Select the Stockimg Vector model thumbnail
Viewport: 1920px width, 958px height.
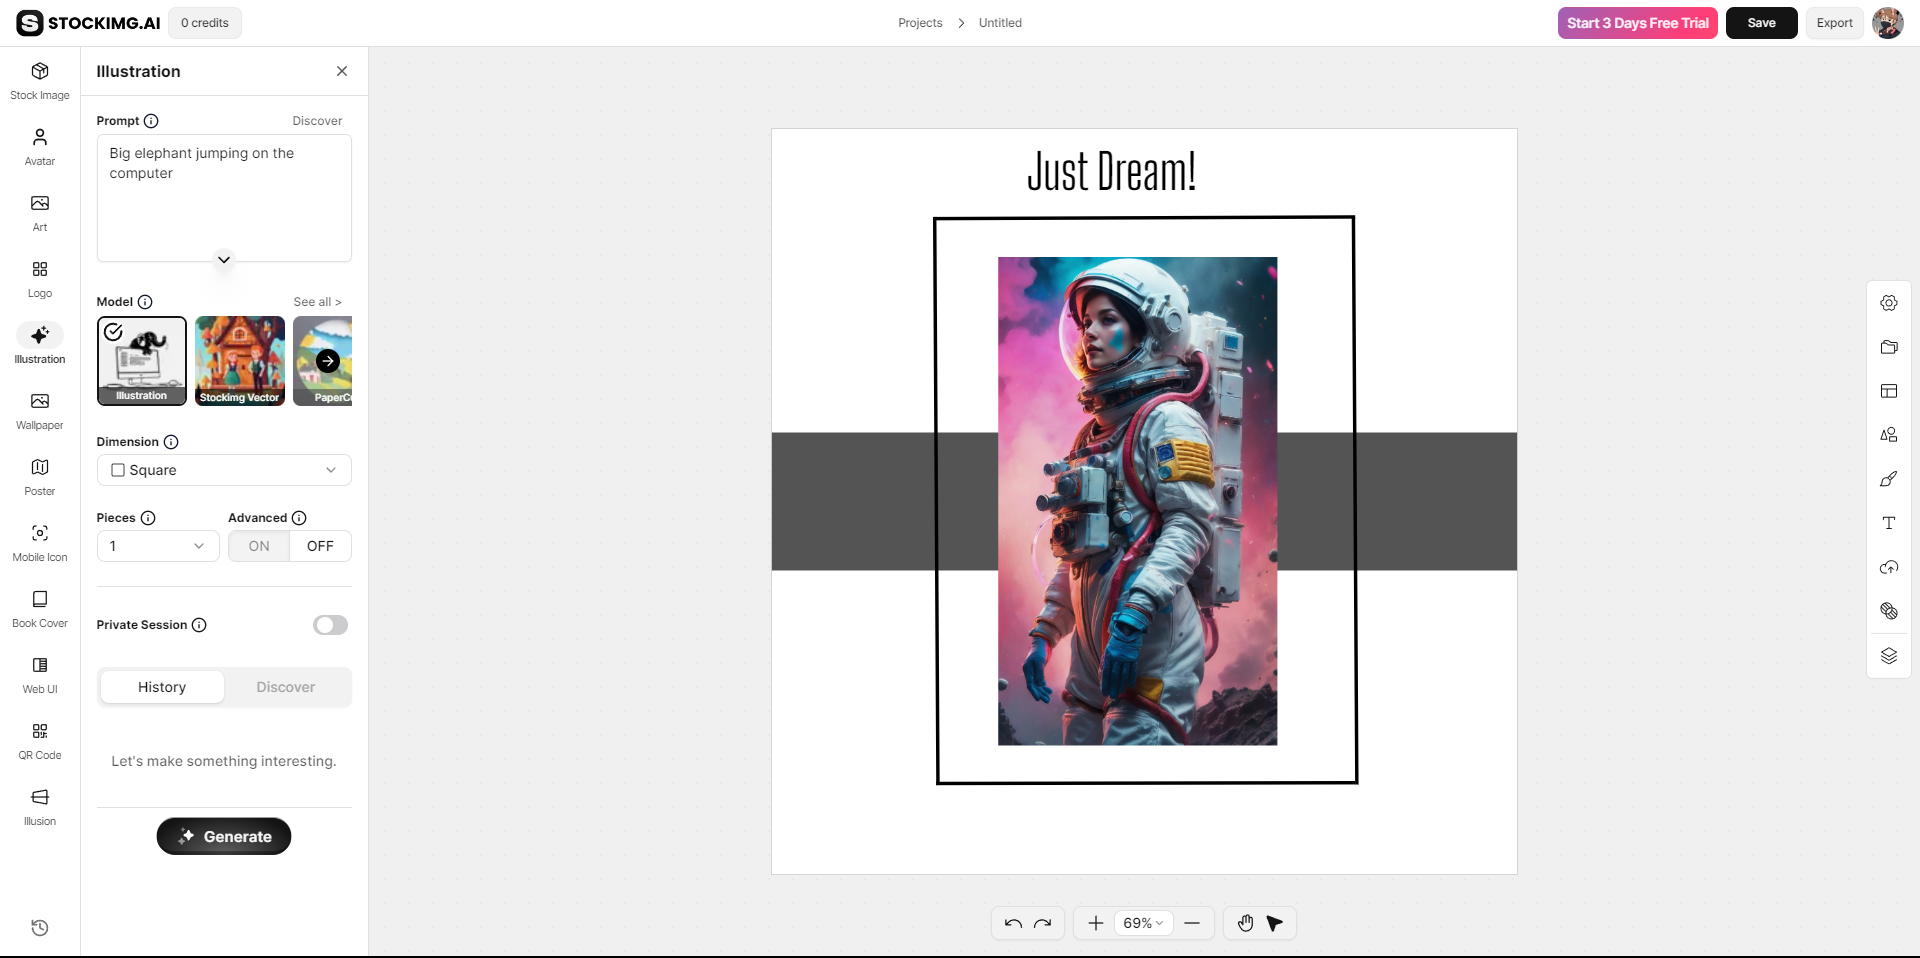pyautogui.click(x=239, y=361)
